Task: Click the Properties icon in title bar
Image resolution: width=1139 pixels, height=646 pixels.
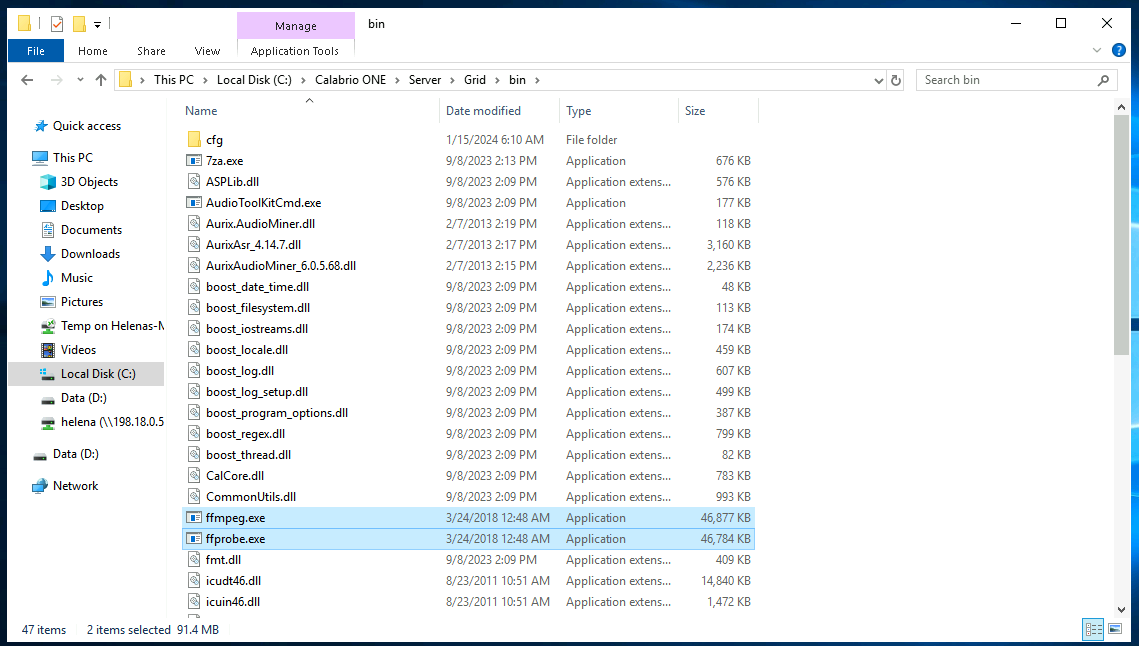Action: pos(57,24)
